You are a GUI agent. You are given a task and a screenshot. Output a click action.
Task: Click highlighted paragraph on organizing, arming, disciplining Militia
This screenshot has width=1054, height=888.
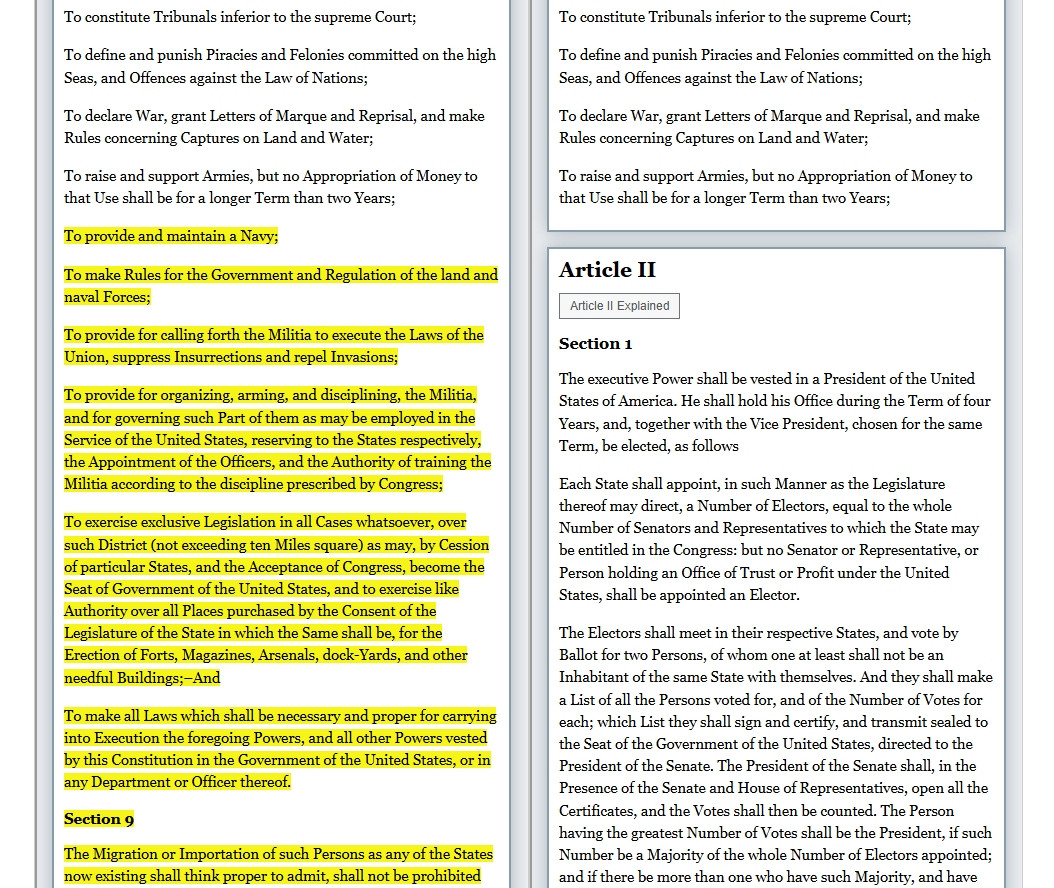coord(278,439)
